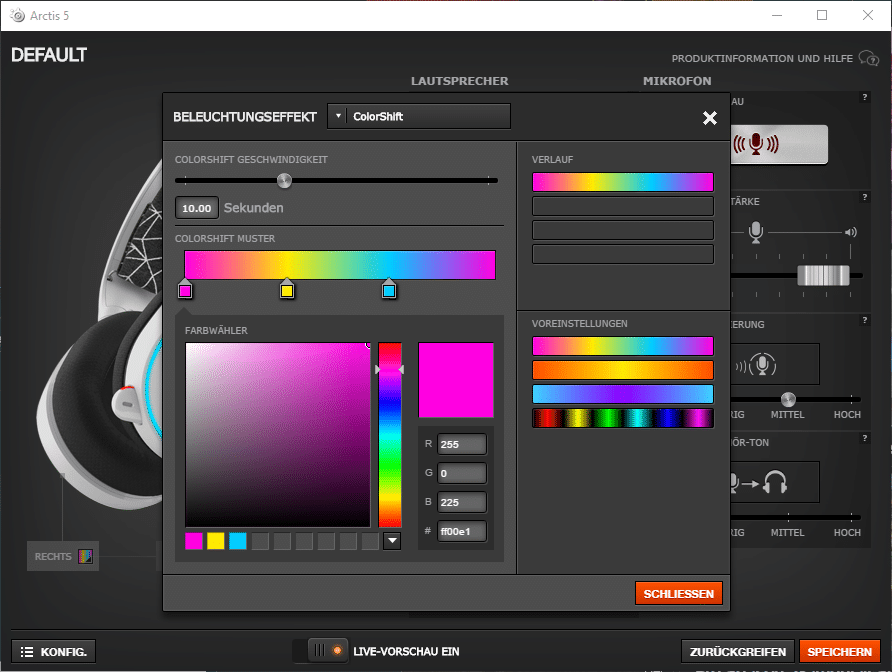This screenshot has height=672, width=892.
Task: Choose the orange-yellow gradient preset
Action: [623, 370]
